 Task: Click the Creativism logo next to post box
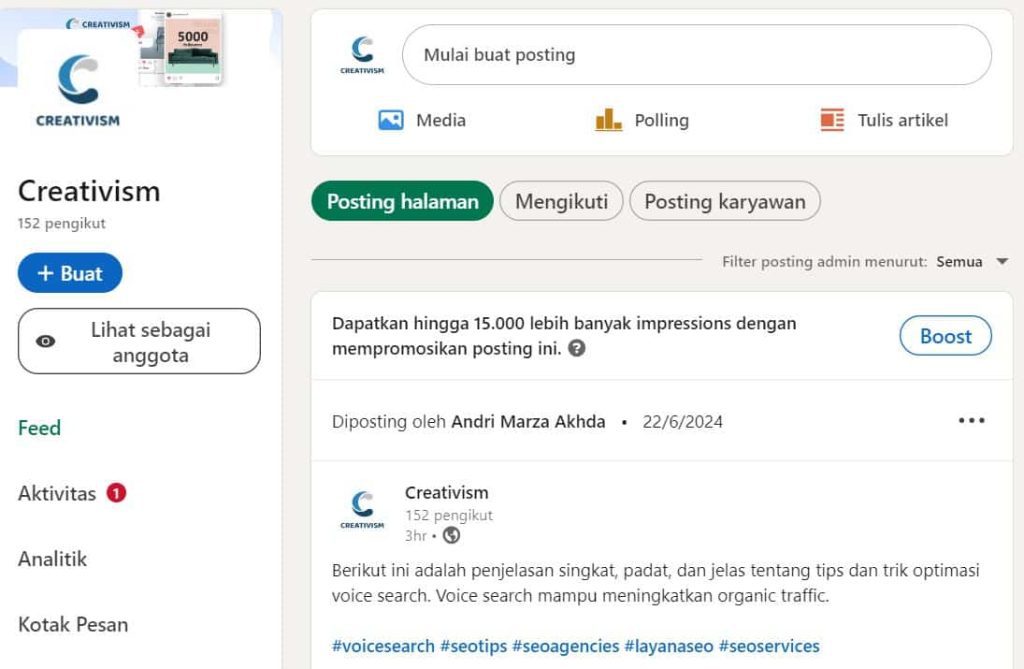(x=360, y=52)
